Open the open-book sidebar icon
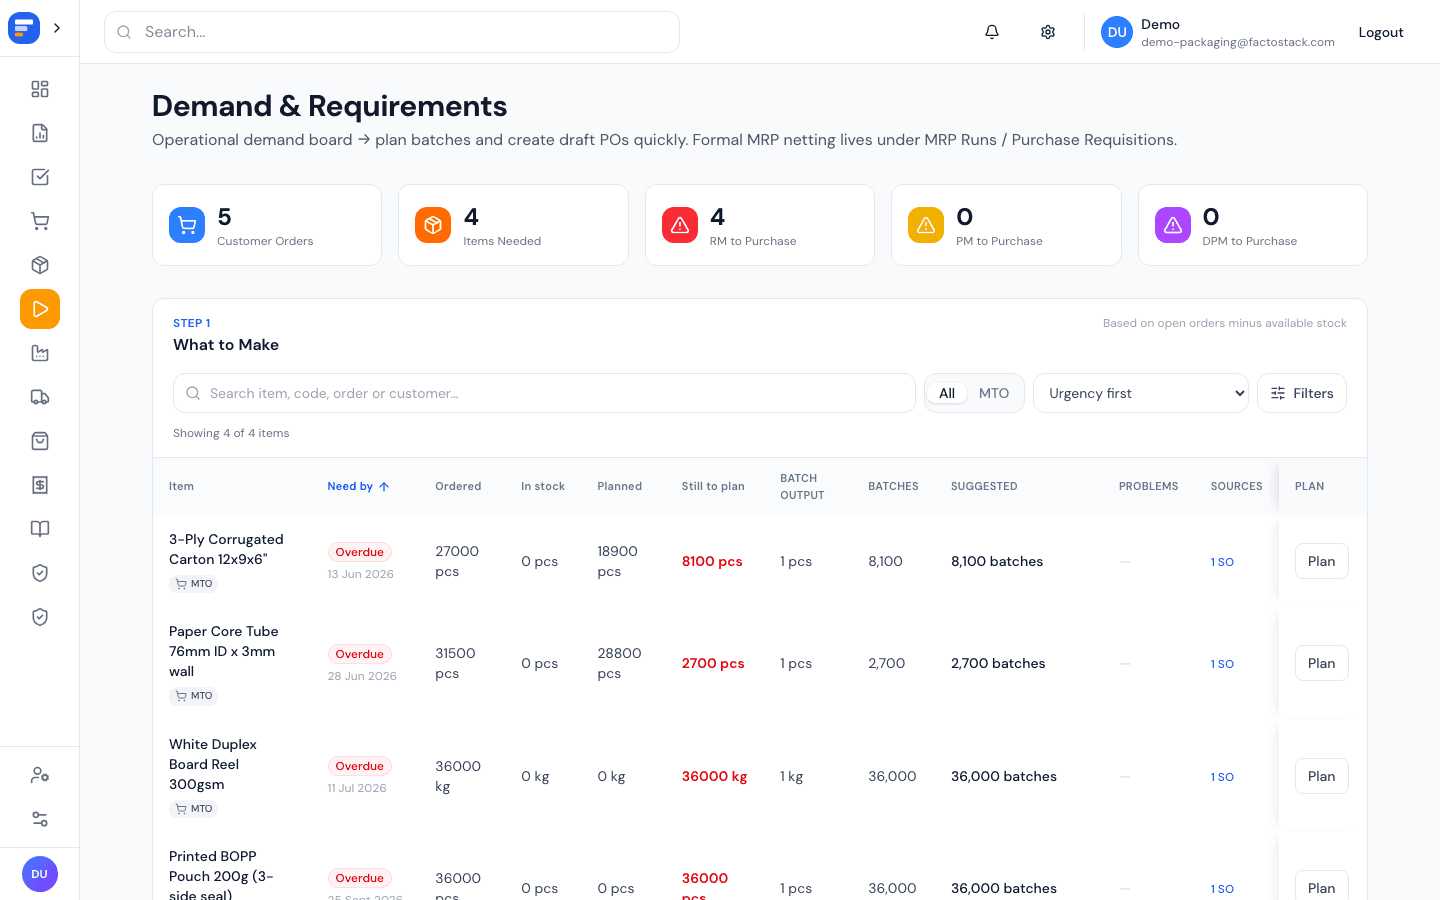1440x900 pixels. tap(40, 529)
